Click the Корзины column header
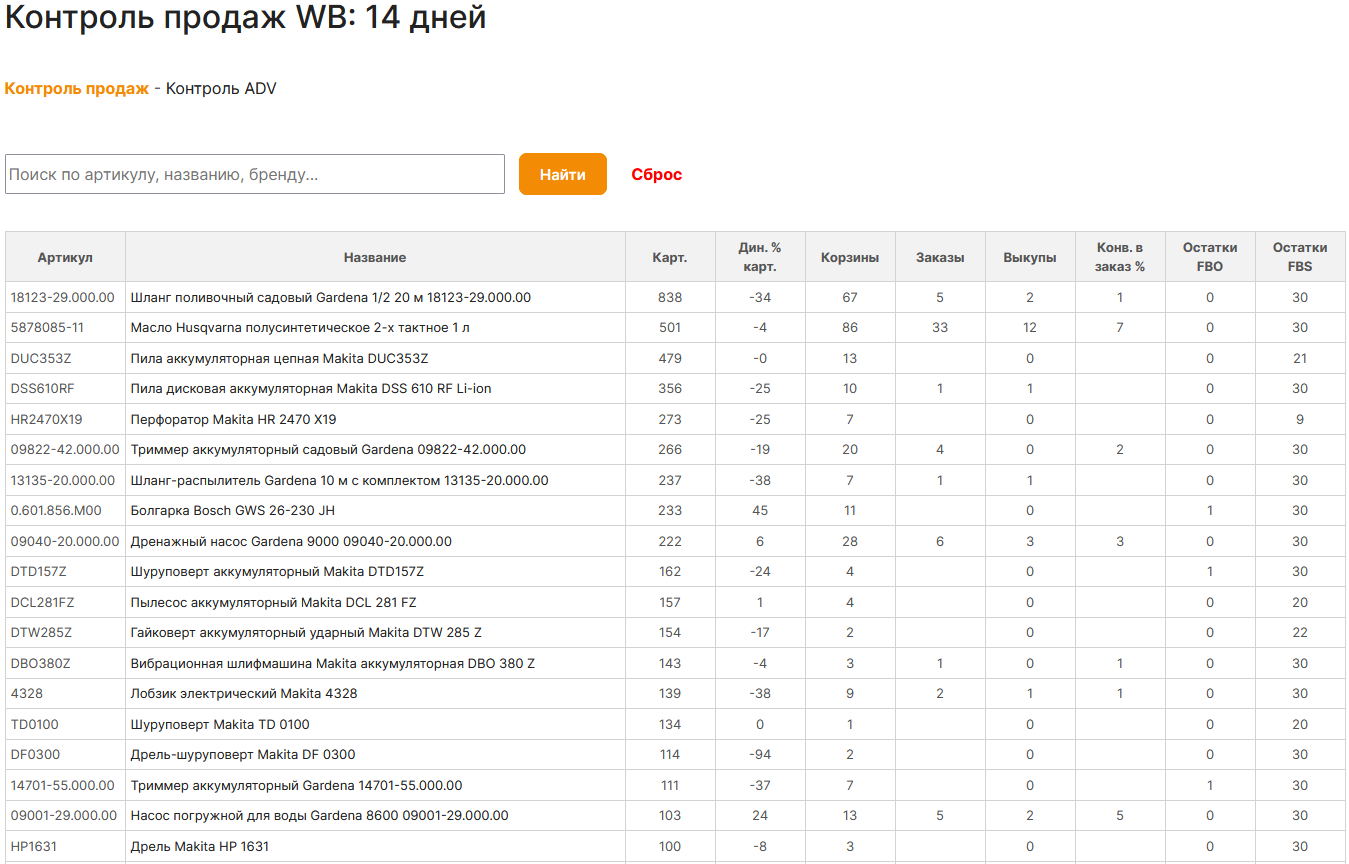 [x=850, y=257]
